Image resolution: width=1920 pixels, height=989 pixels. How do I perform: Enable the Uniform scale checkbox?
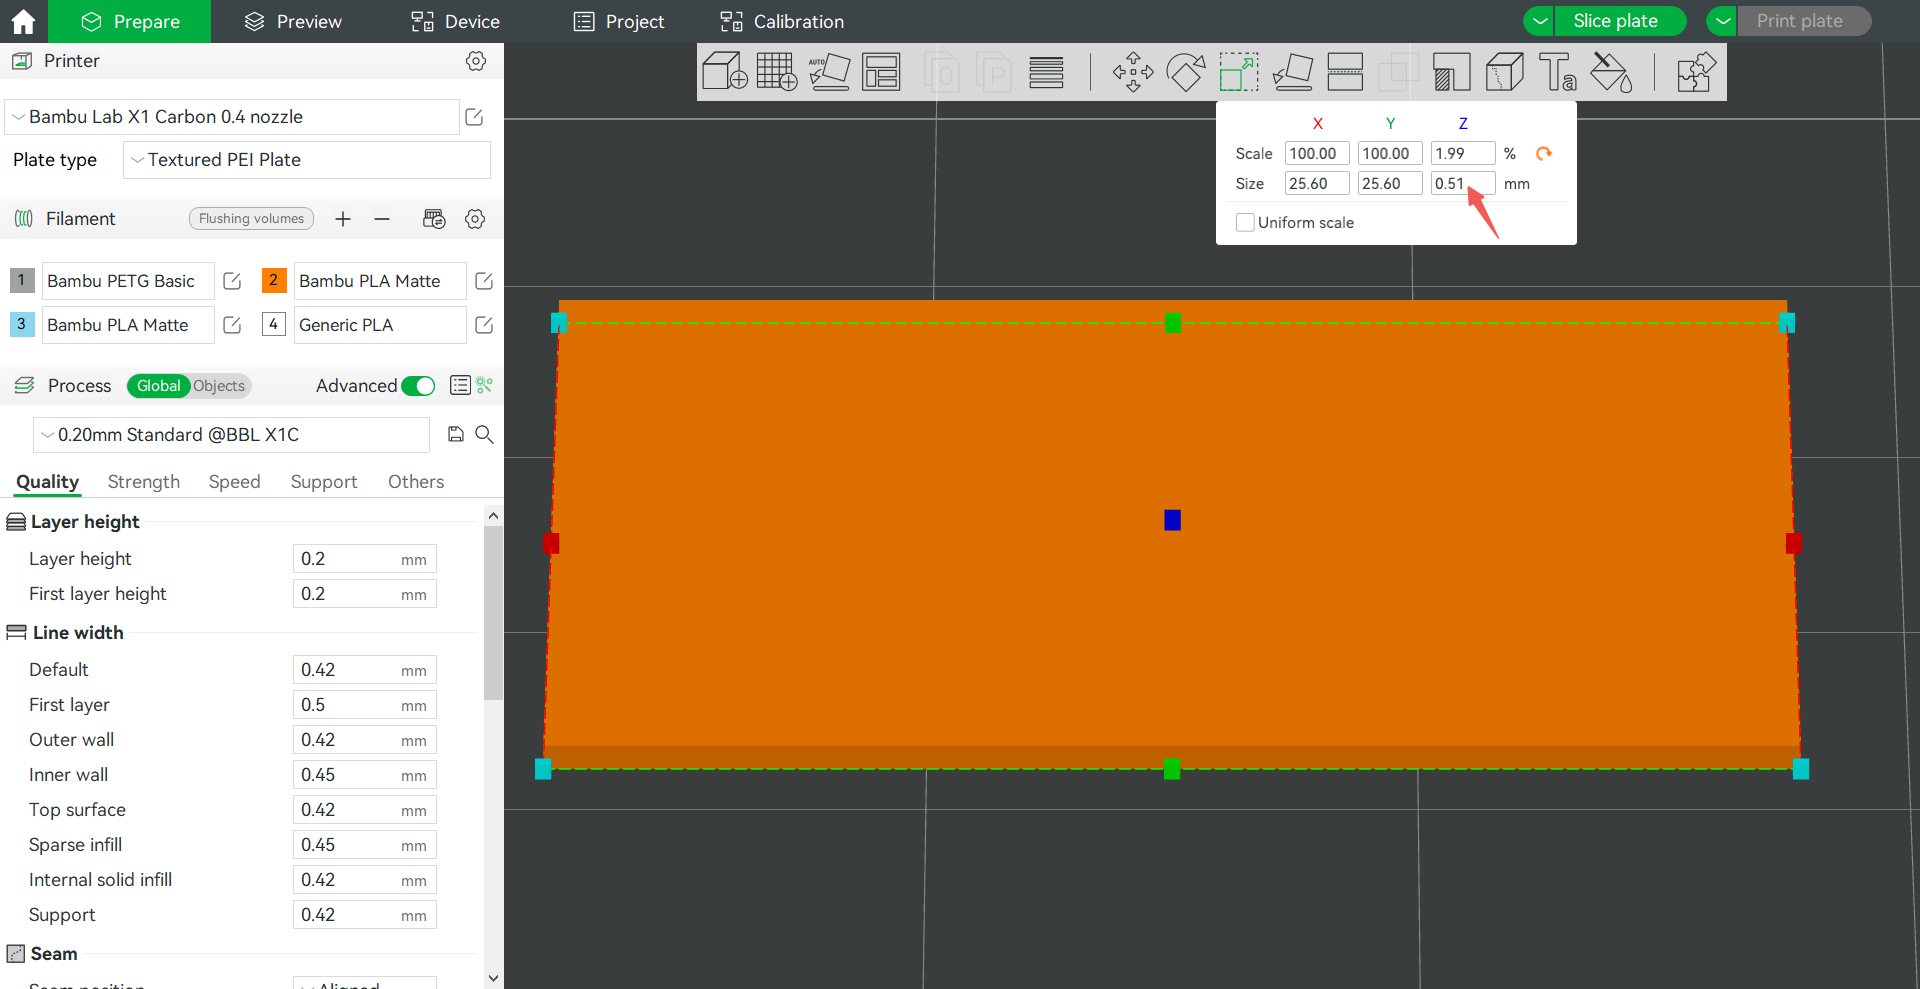(x=1245, y=222)
